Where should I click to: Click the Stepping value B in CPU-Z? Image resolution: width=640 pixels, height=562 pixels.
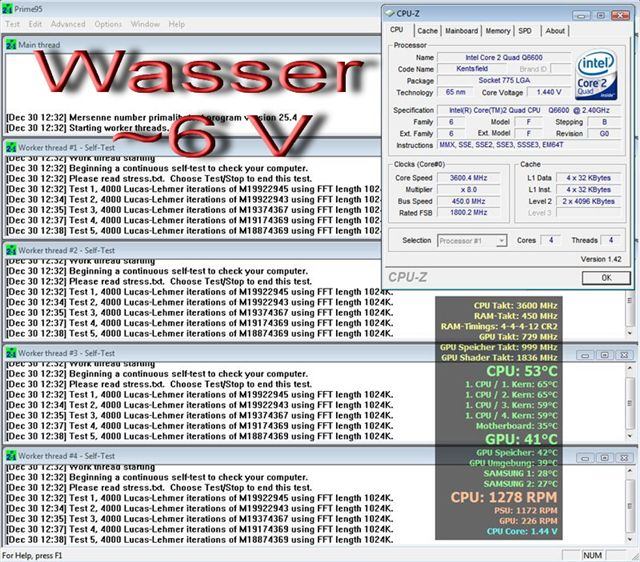click(x=604, y=122)
